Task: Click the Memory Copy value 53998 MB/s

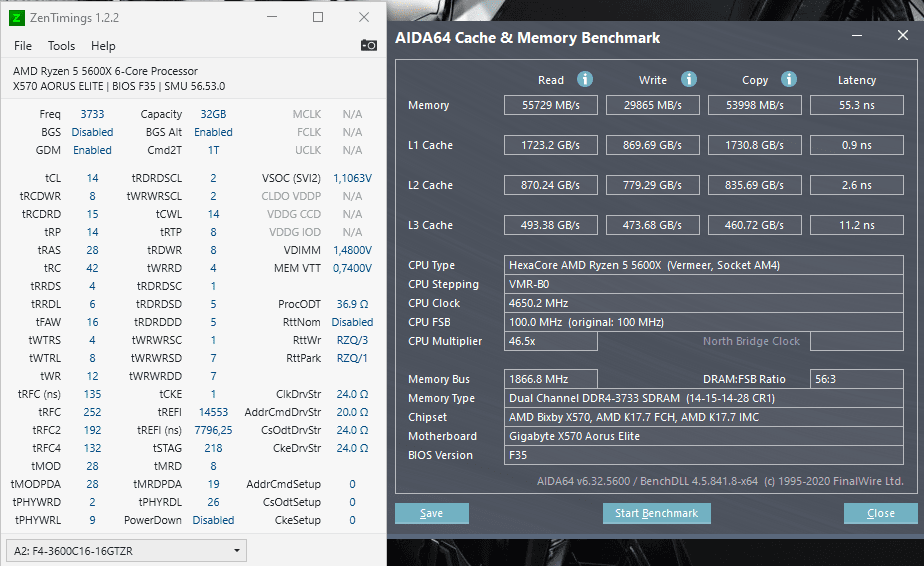Action: point(754,105)
